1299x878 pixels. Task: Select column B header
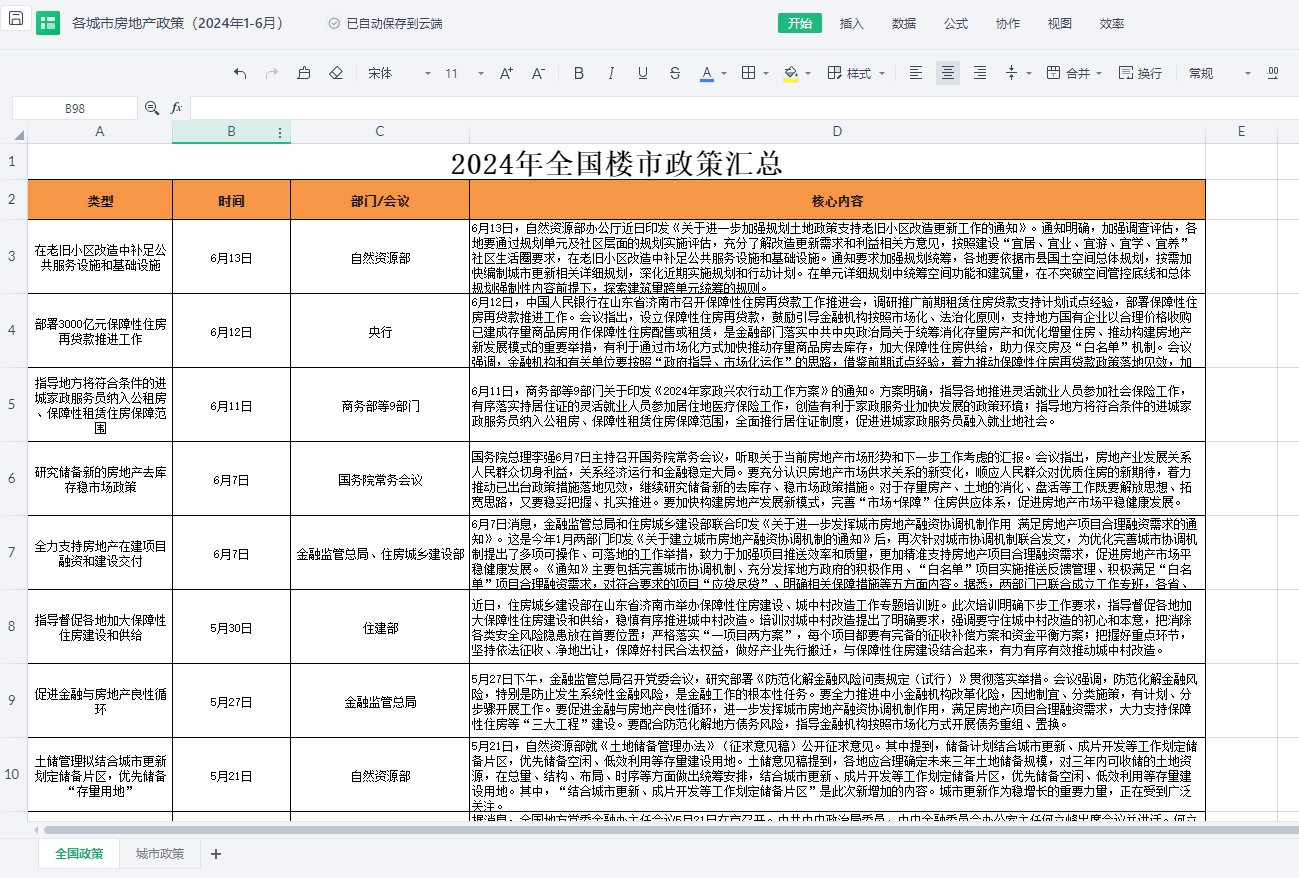231,132
